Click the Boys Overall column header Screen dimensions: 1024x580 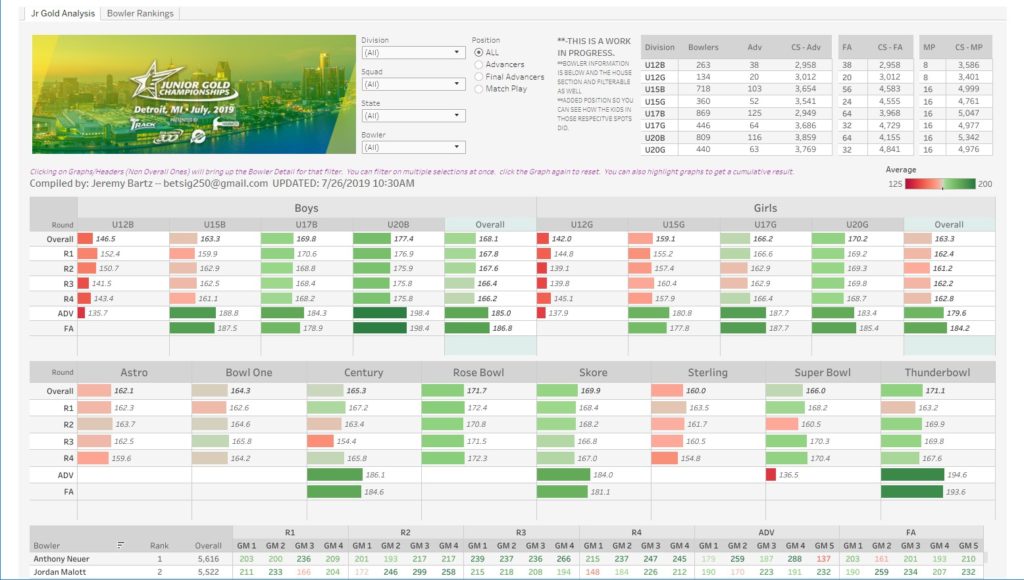490,224
